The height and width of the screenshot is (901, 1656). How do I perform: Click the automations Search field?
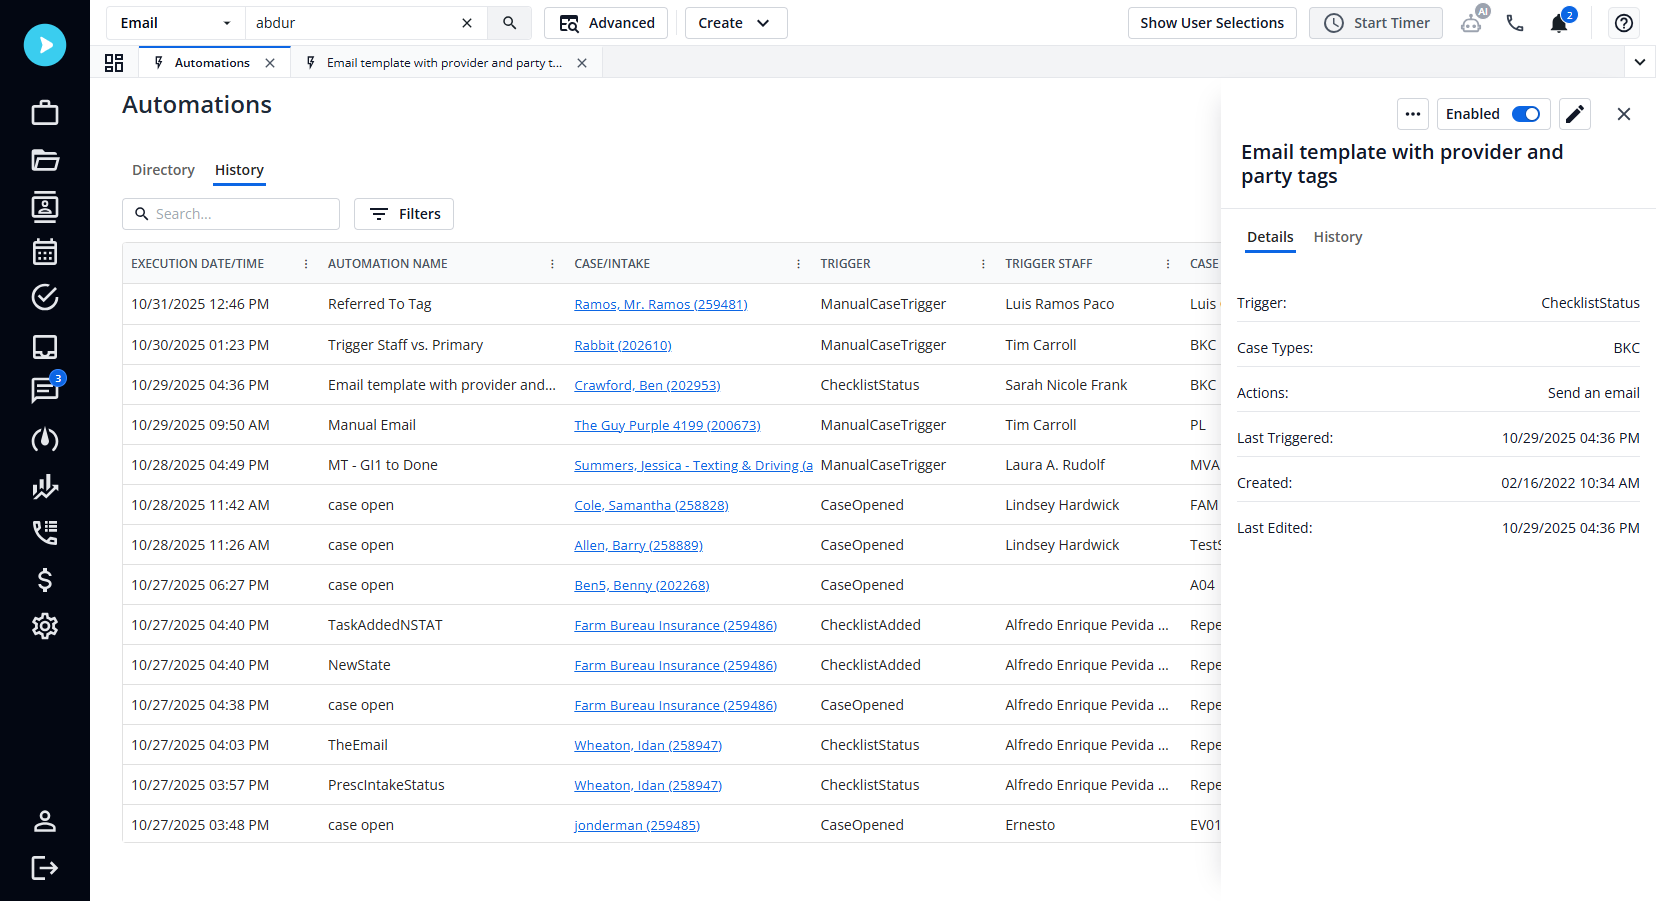231,213
